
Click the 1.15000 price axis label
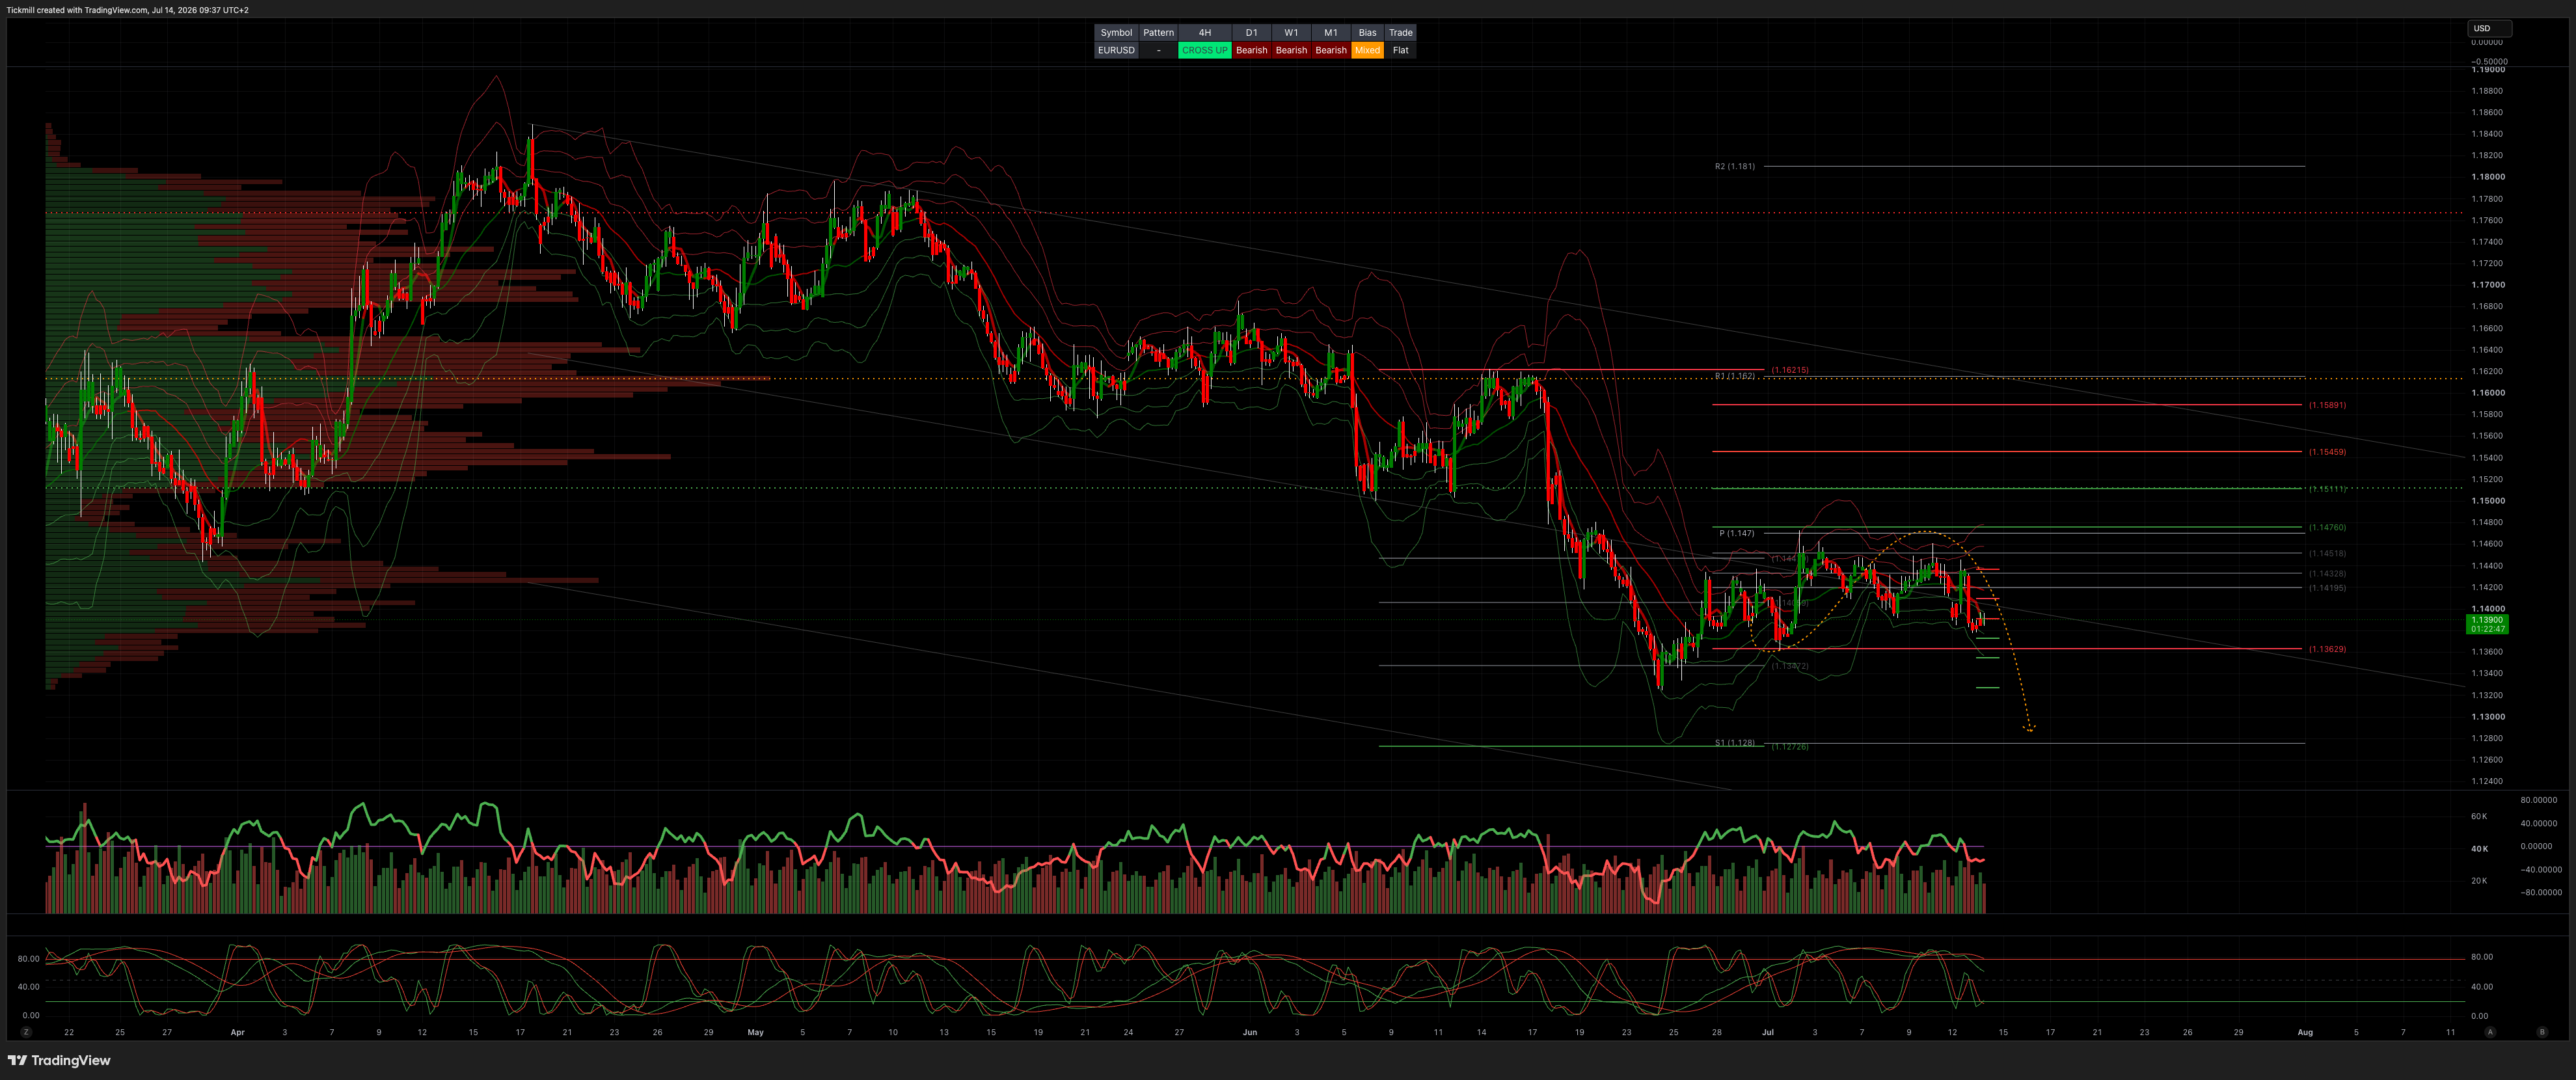coord(2487,501)
